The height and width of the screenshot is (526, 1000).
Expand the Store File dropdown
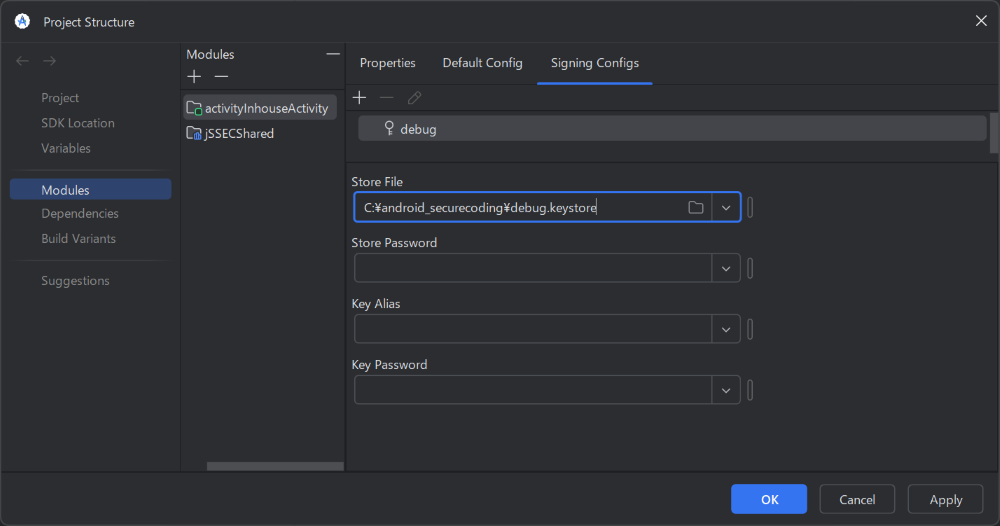coord(726,207)
